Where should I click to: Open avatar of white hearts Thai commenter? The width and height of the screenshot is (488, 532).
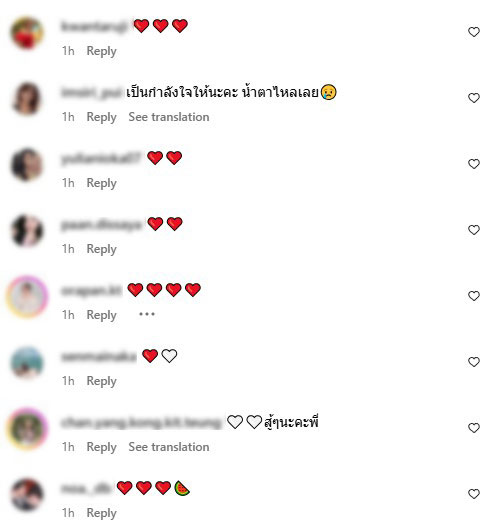(x=27, y=429)
